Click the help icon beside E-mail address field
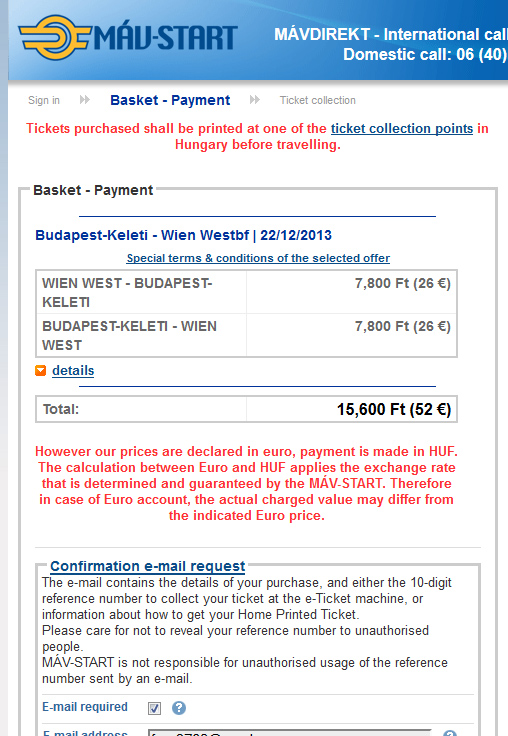The width and height of the screenshot is (508, 736). (450, 734)
